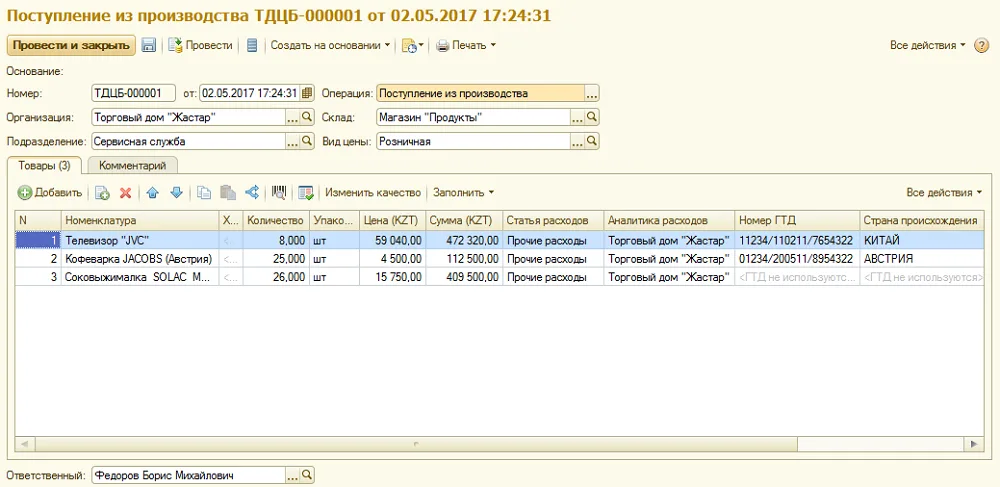The width and height of the screenshot is (1000, 487).
Task: Expand Создать на основании dropdown
Action: 330,45
